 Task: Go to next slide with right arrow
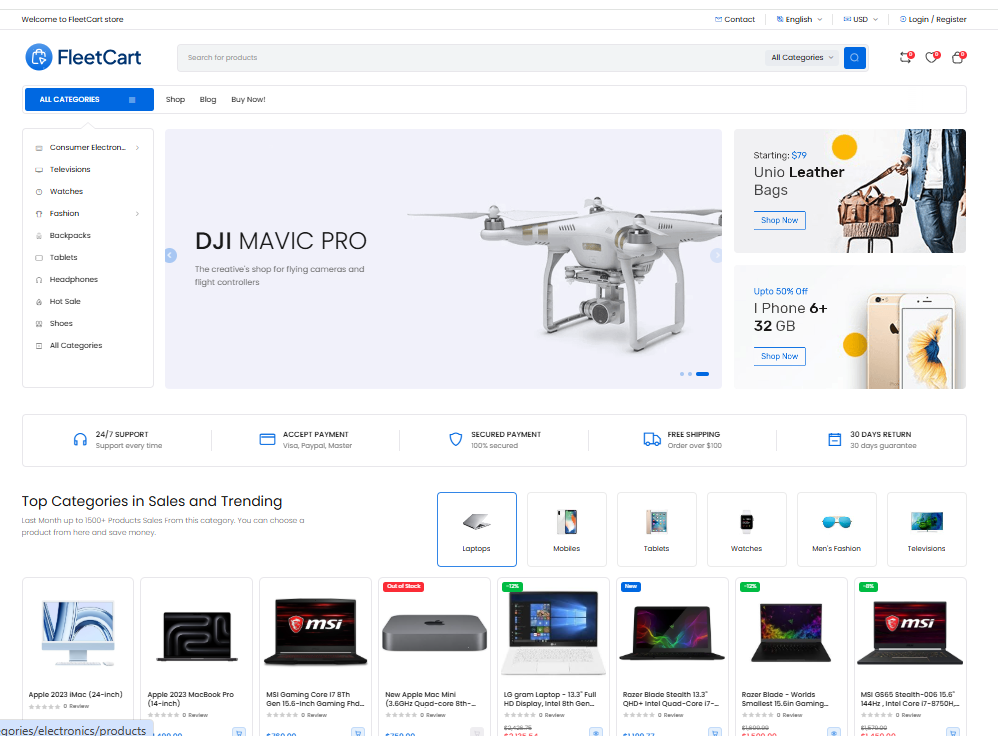716,256
